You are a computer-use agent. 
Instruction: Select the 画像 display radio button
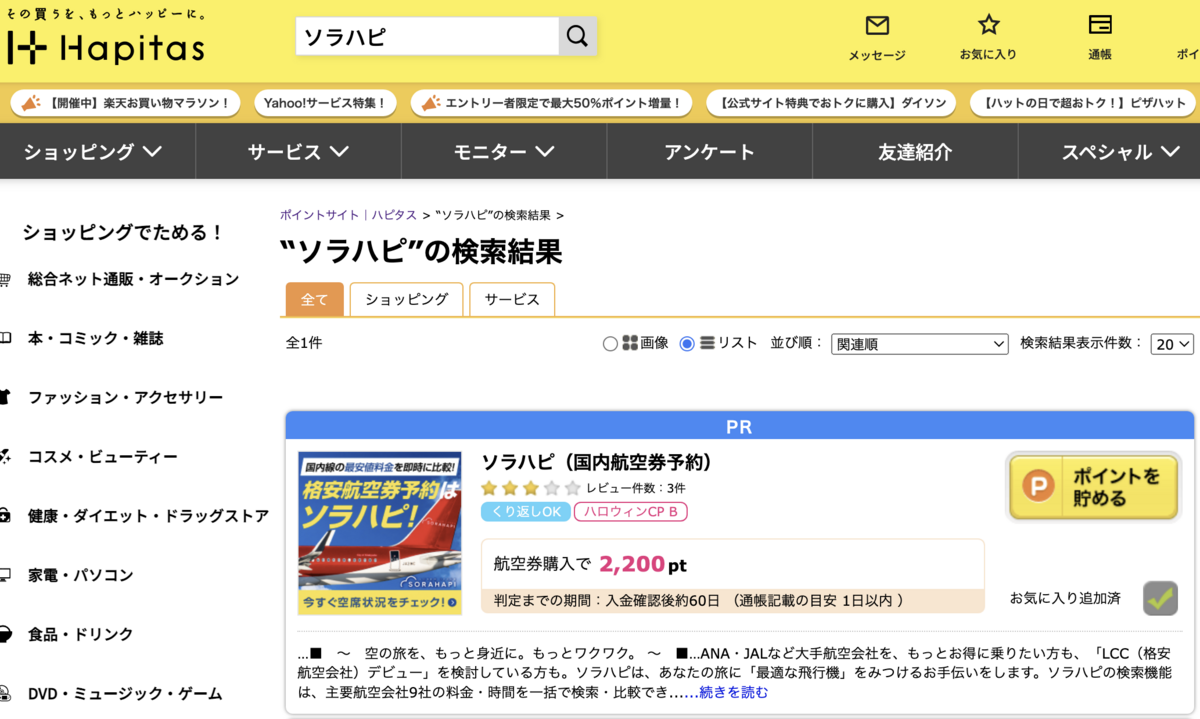pos(609,343)
